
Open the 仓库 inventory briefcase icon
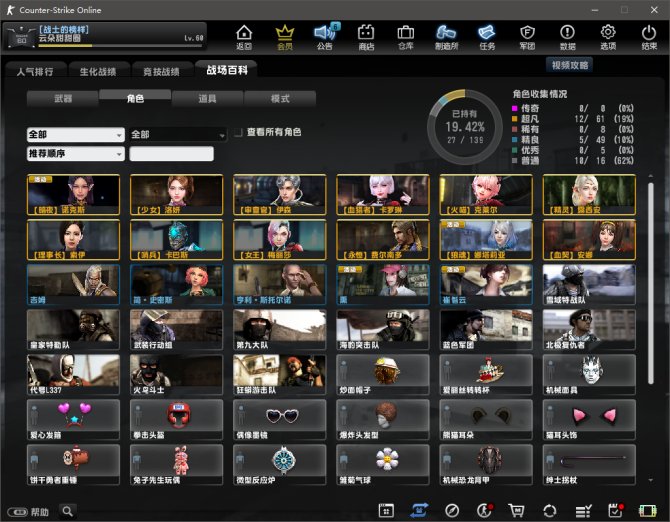click(x=406, y=37)
